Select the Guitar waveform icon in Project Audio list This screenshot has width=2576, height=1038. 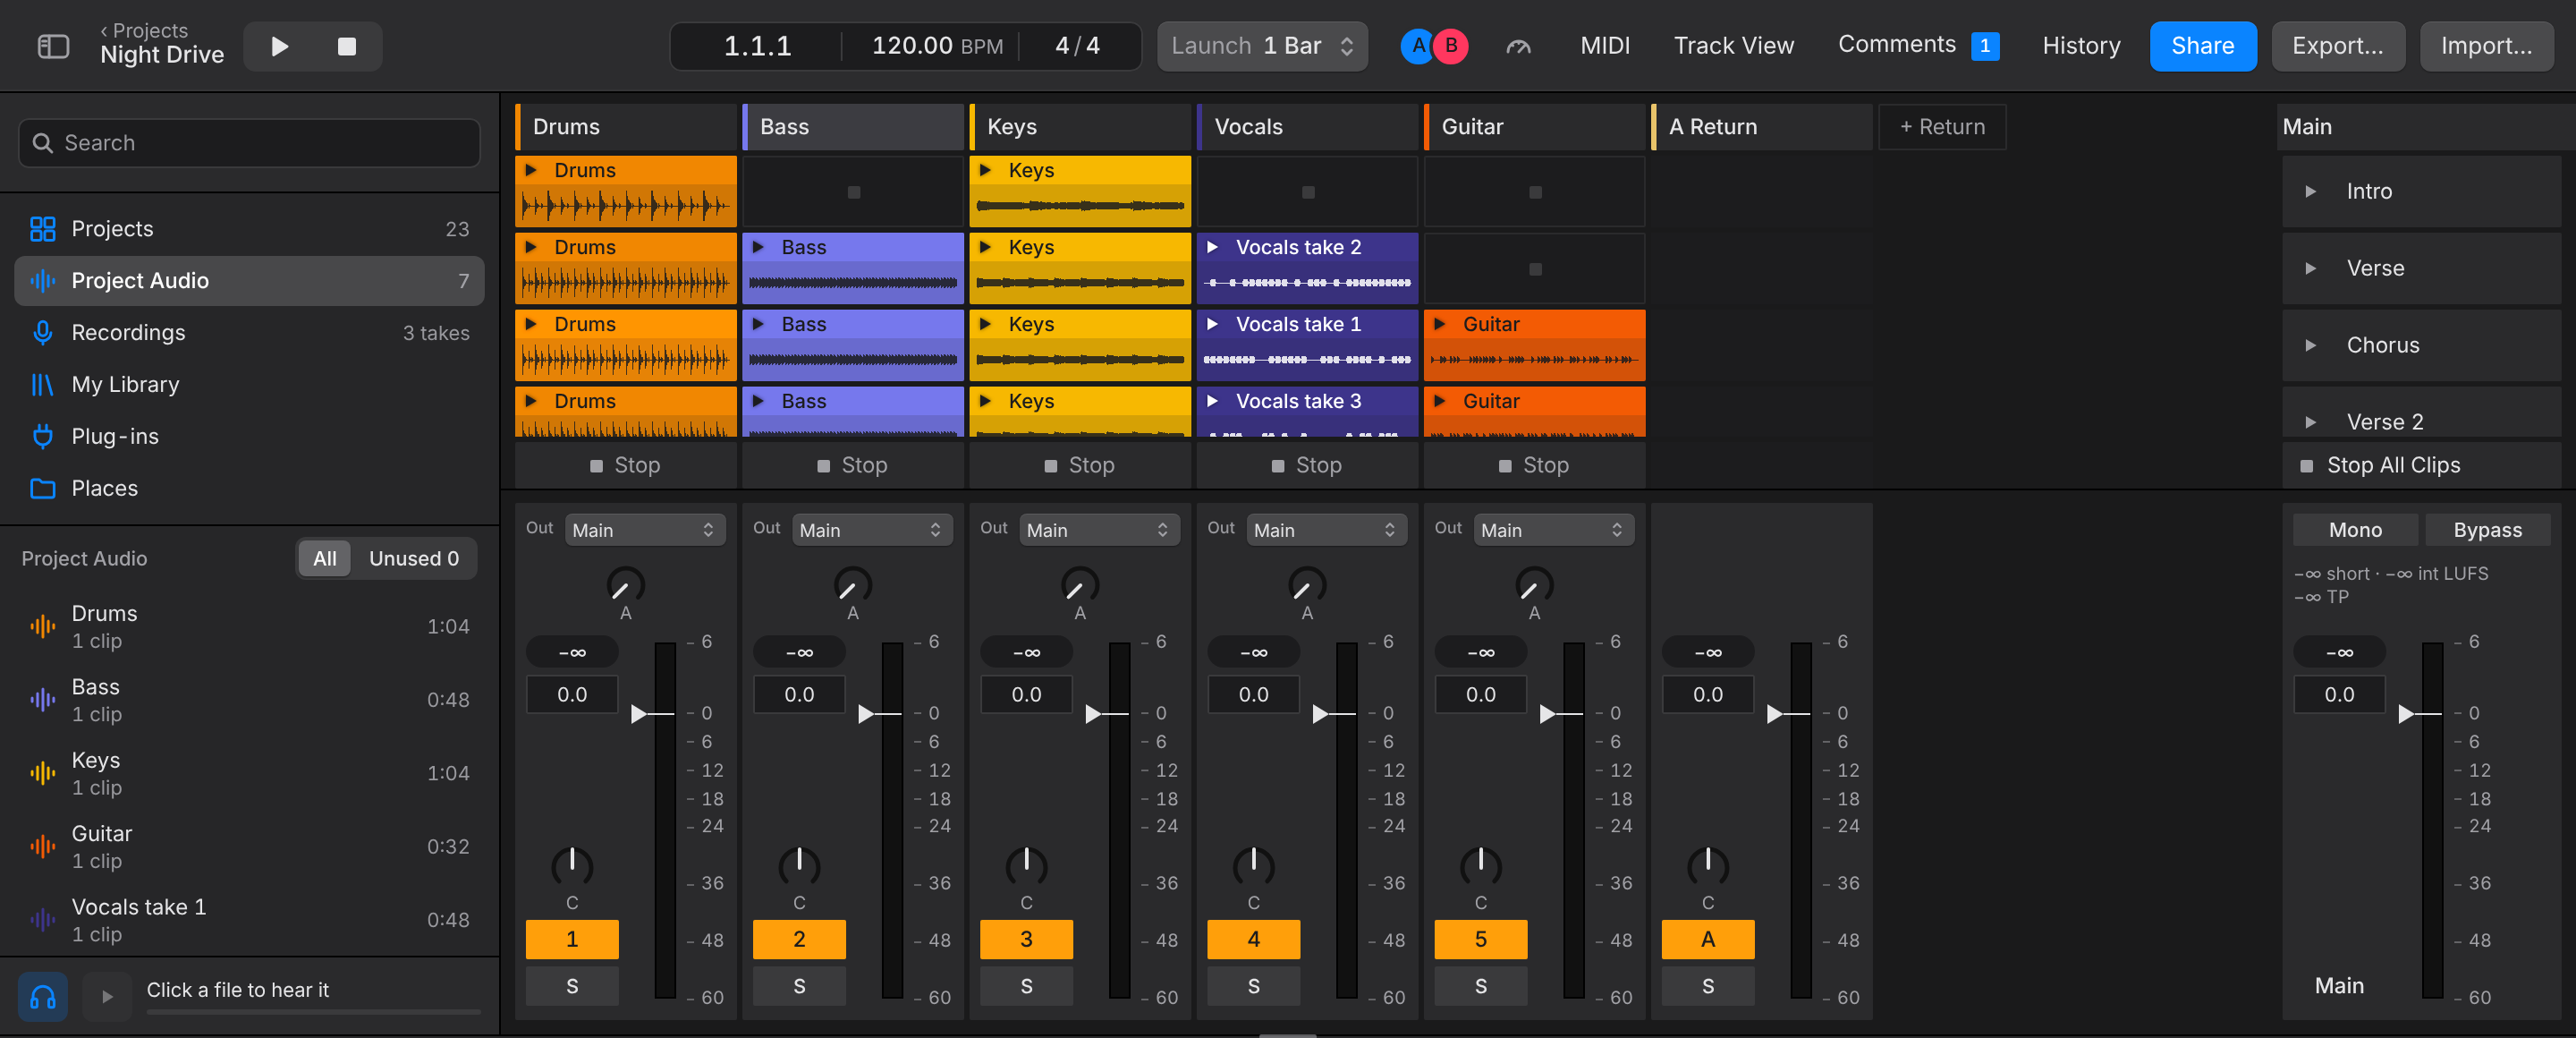(x=42, y=847)
